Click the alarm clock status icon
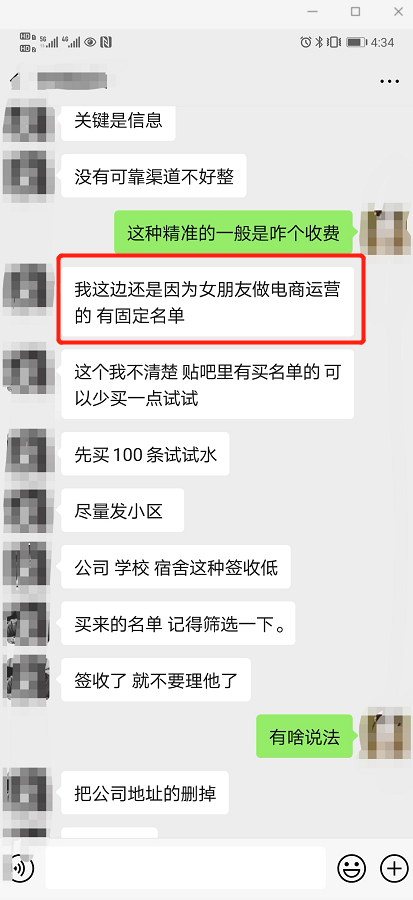 305,42
